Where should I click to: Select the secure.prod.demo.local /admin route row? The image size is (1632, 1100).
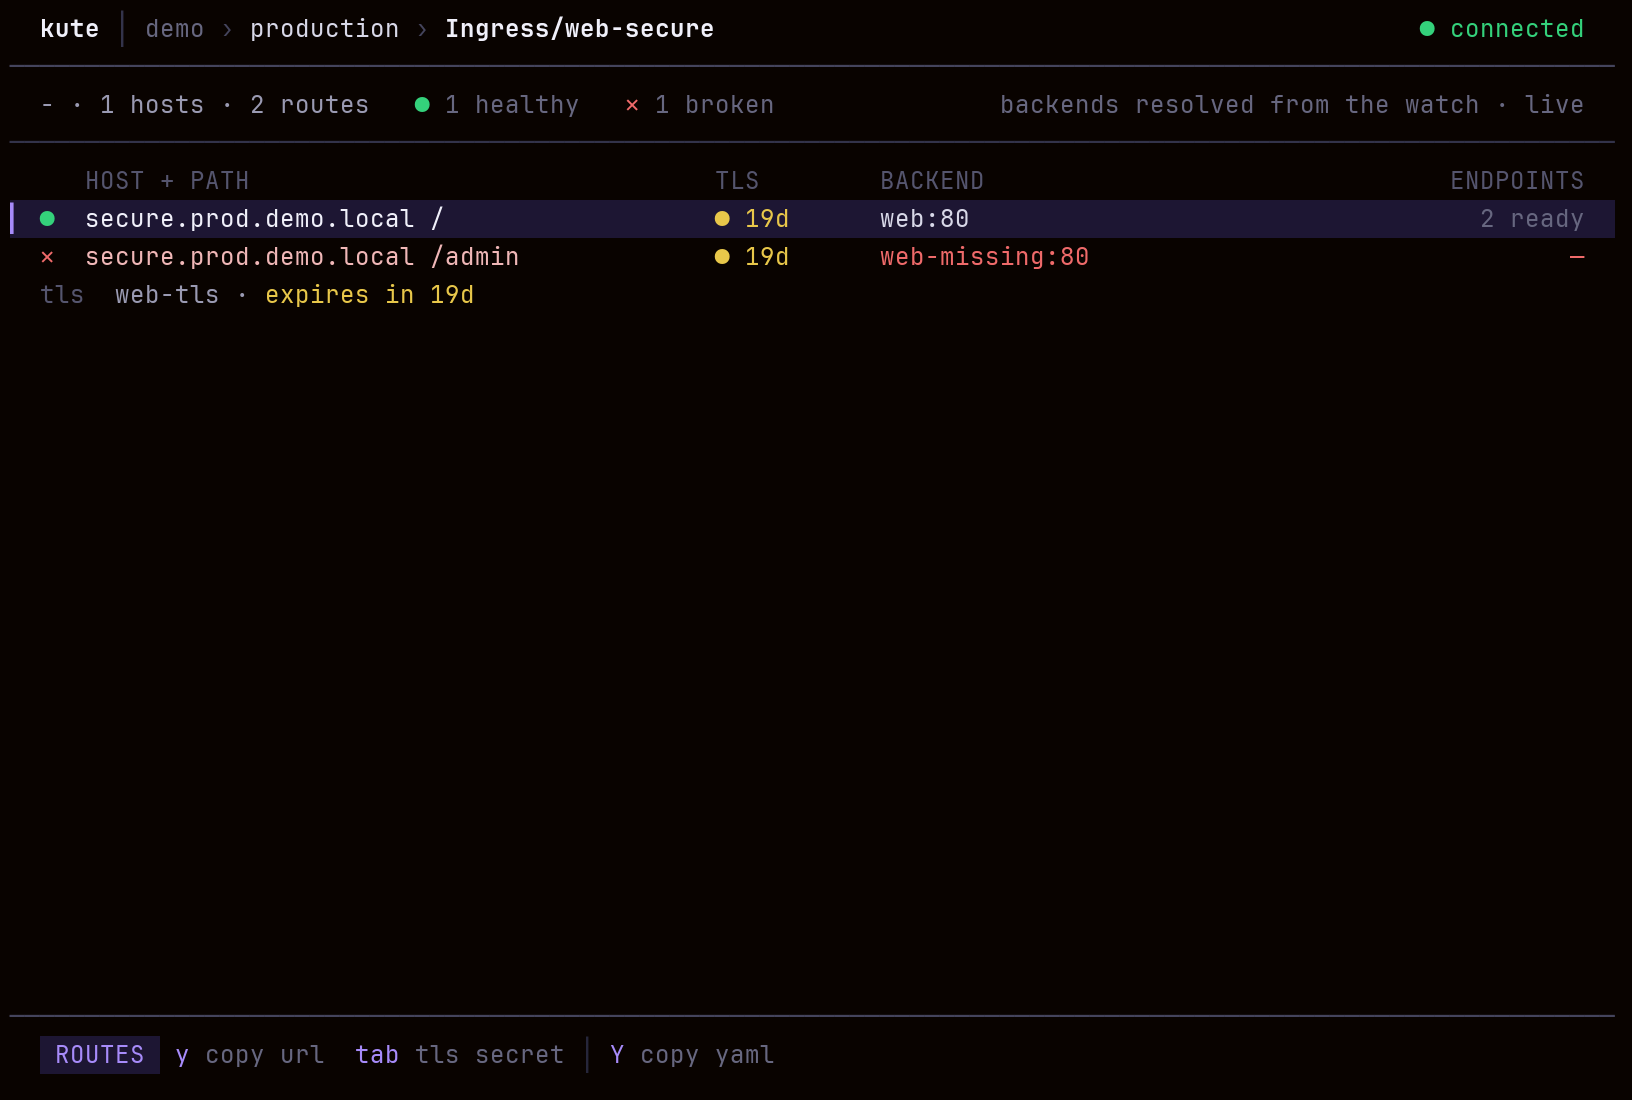pyautogui.click(x=812, y=257)
